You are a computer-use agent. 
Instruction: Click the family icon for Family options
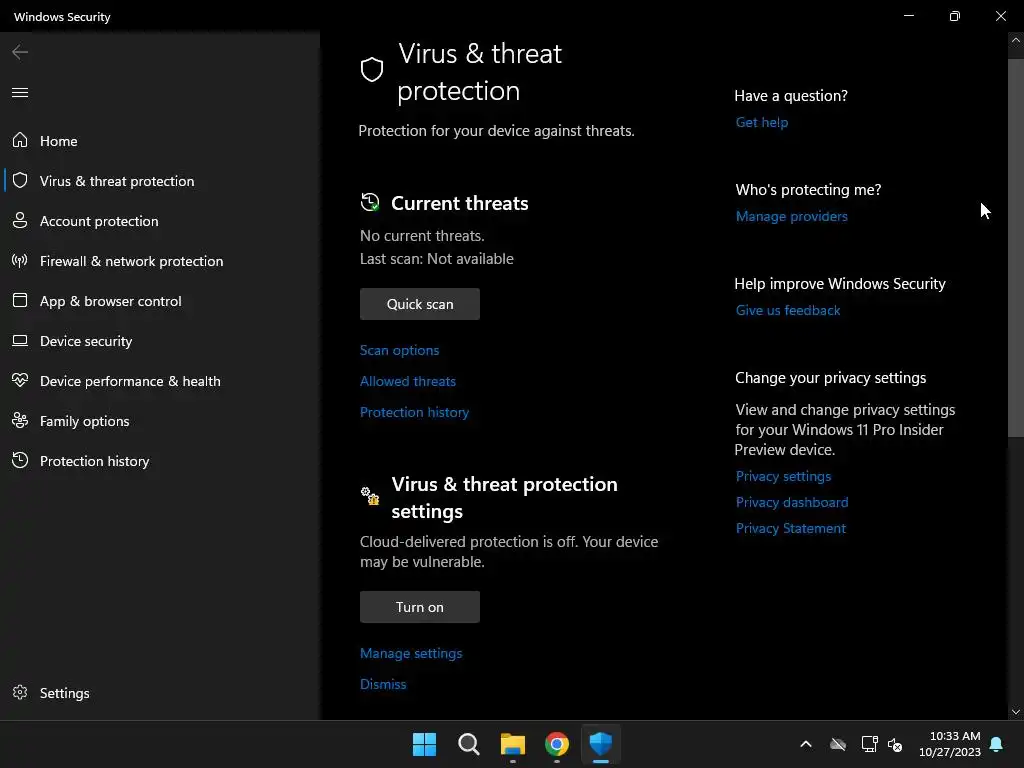point(20,420)
